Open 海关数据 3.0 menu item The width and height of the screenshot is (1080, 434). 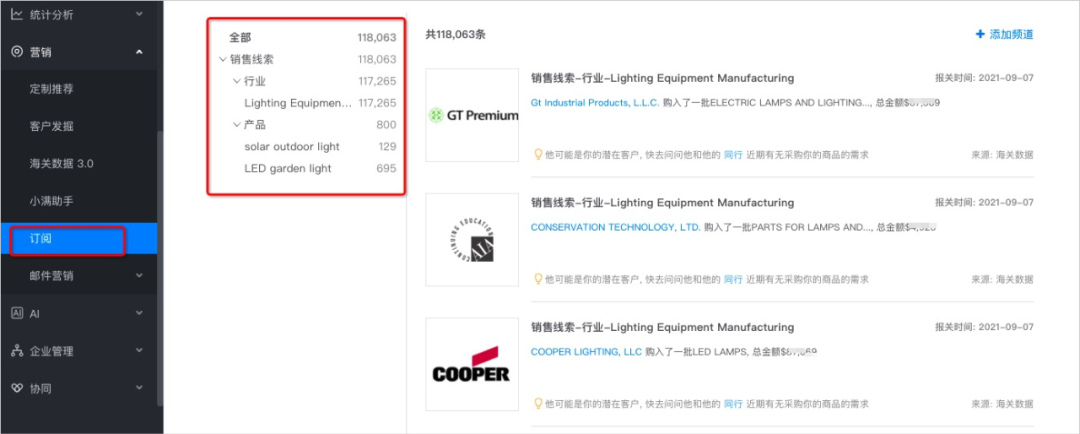tap(61, 163)
